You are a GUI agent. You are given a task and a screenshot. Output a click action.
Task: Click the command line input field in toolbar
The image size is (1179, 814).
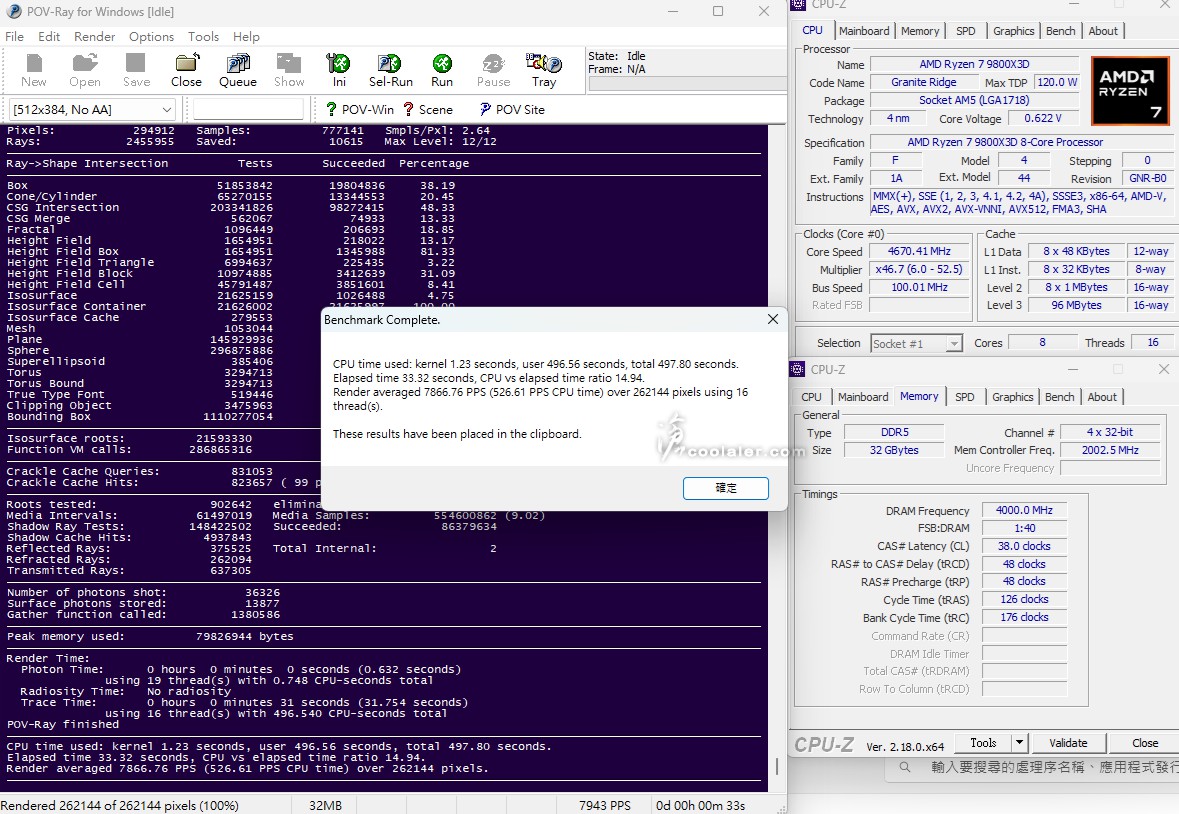tap(248, 109)
